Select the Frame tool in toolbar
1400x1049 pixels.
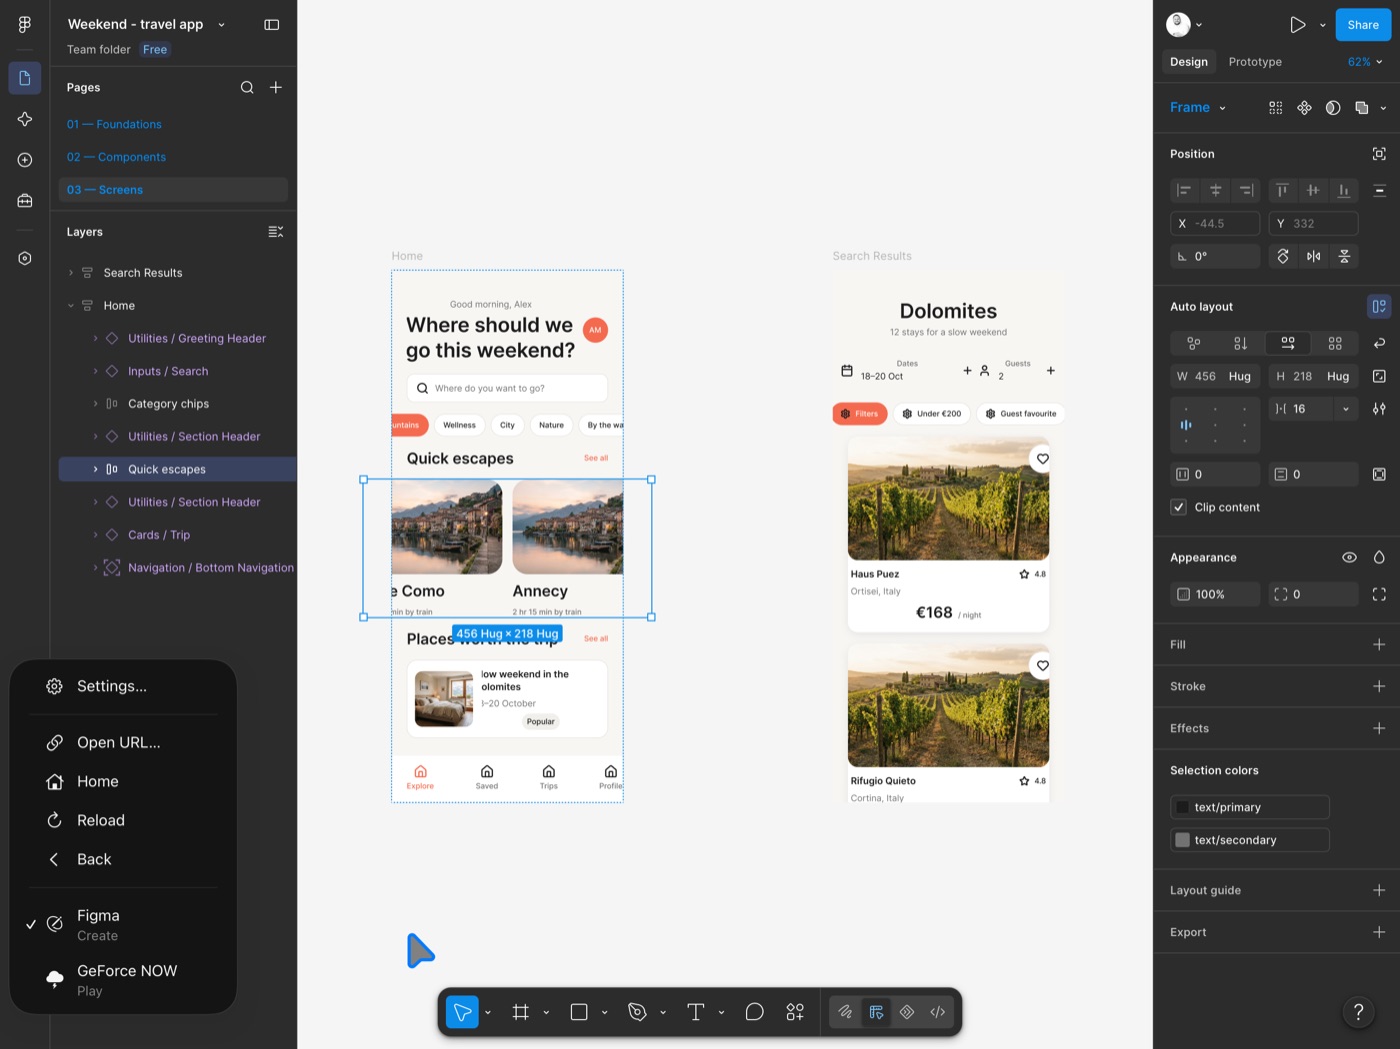pos(521,1012)
